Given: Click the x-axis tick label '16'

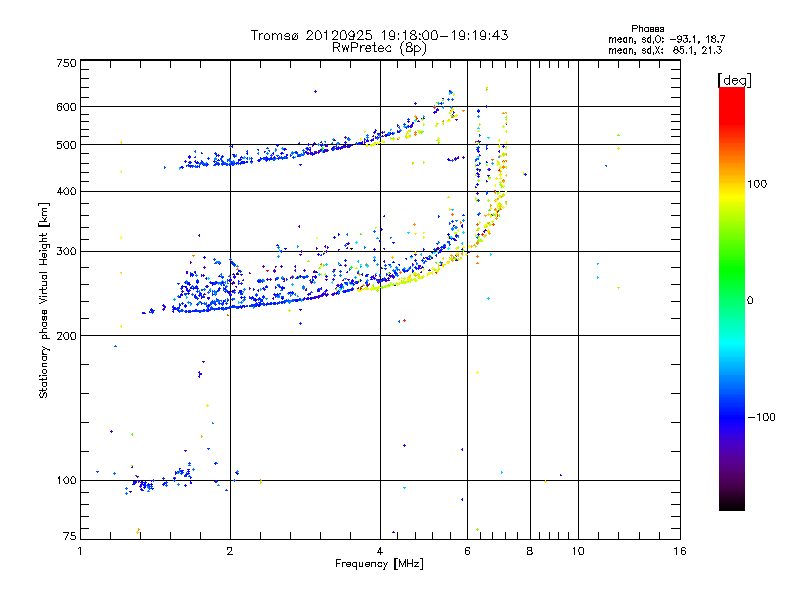Looking at the screenshot, I should (680, 551).
